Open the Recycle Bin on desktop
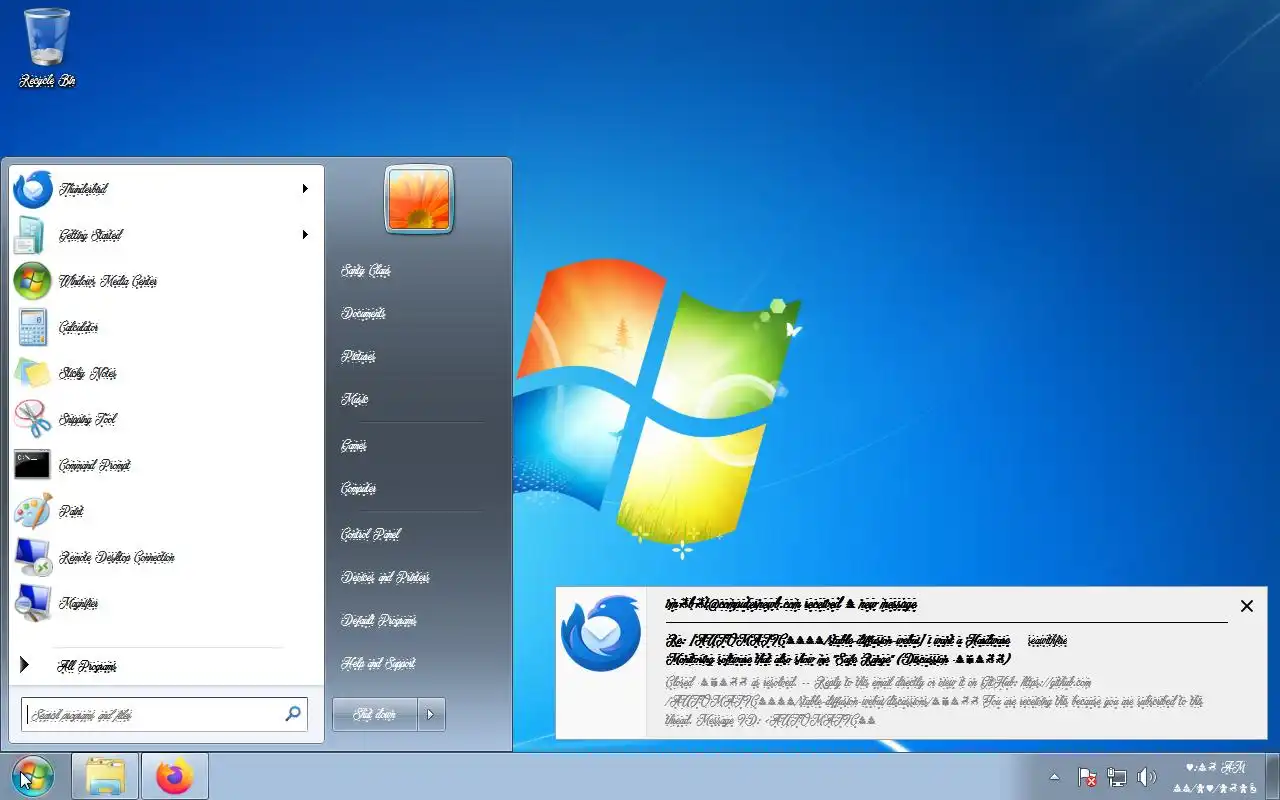 pyautogui.click(x=47, y=48)
